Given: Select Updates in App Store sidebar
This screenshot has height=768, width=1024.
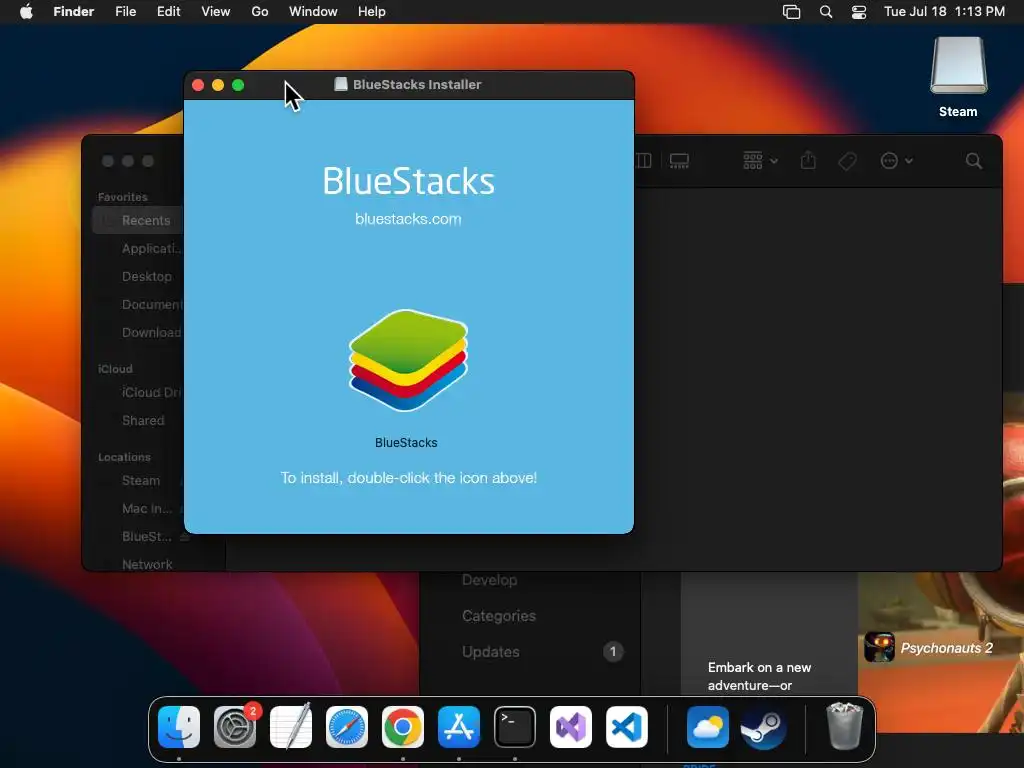Looking at the screenshot, I should click(490, 652).
